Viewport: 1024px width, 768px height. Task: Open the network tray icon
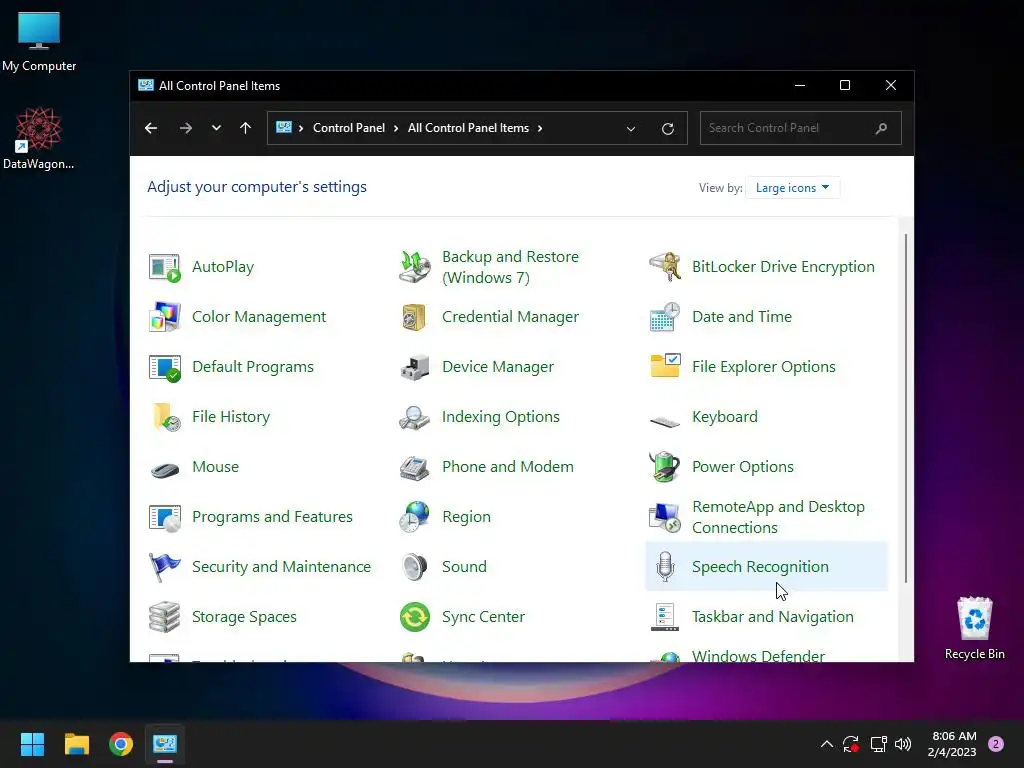[878, 744]
